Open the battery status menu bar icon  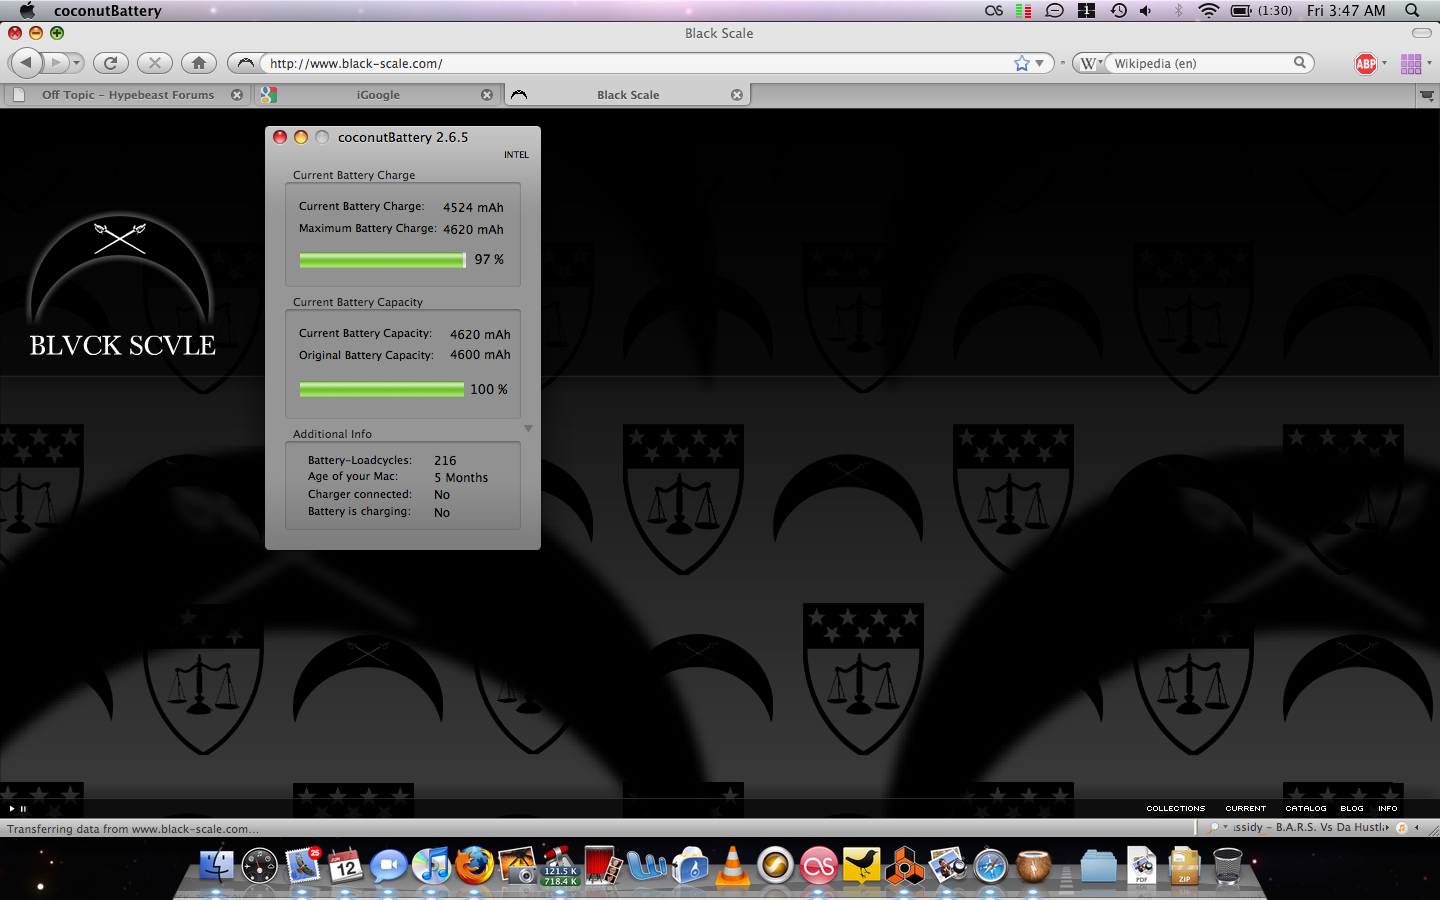click(x=1261, y=11)
